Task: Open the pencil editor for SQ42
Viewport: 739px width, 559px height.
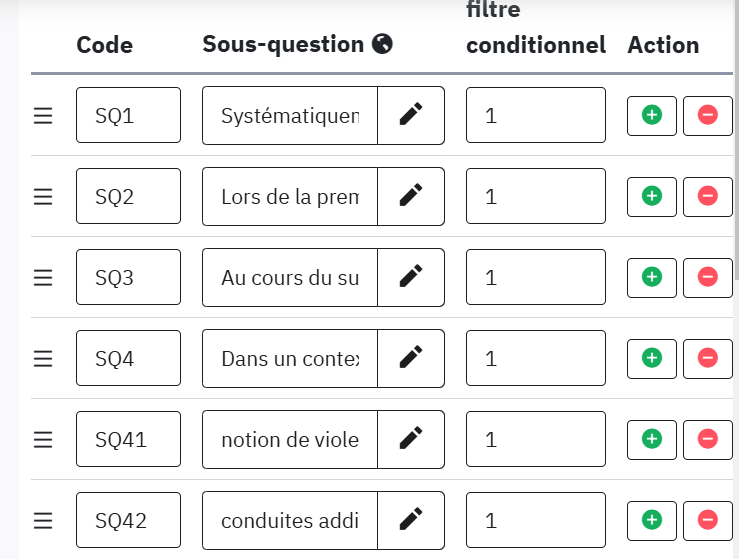Action: click(411, 520)
